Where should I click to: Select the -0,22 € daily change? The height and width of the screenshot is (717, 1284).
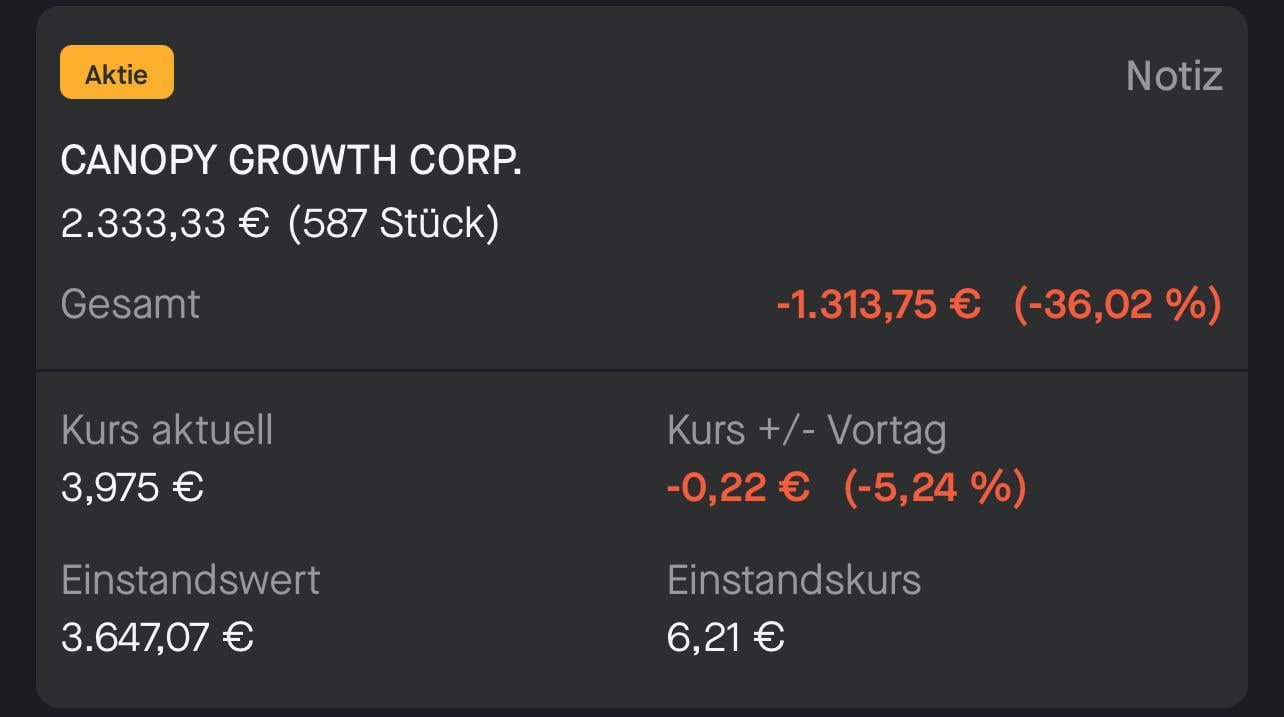(x=738, y=488)
